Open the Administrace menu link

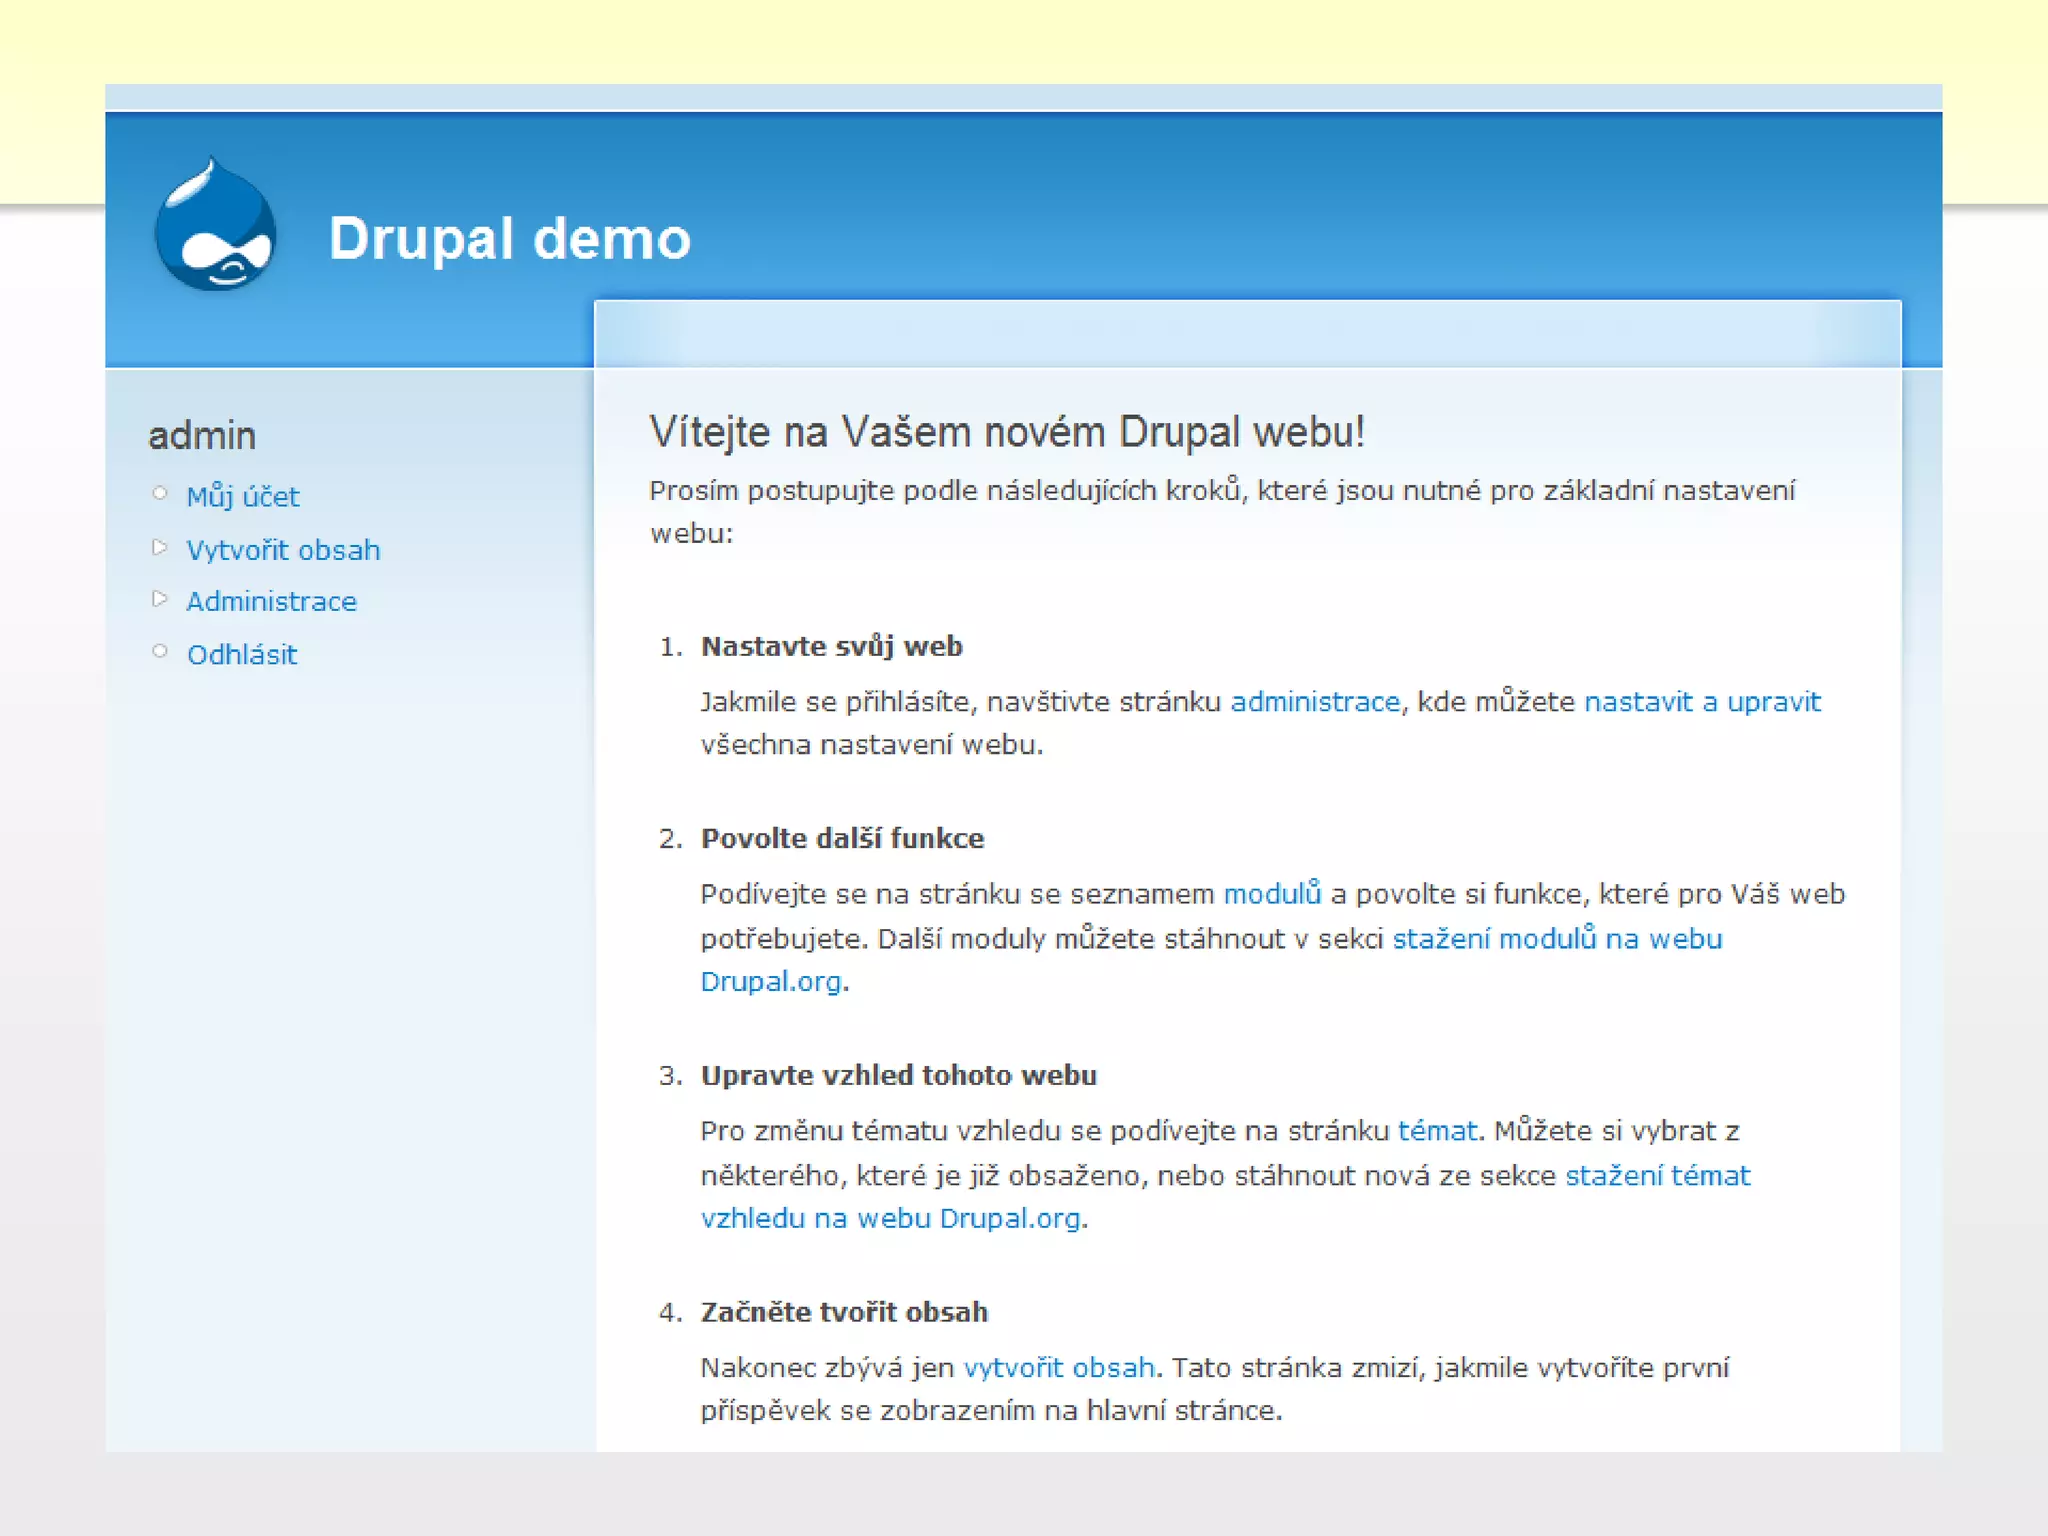[x=271, y=601]
